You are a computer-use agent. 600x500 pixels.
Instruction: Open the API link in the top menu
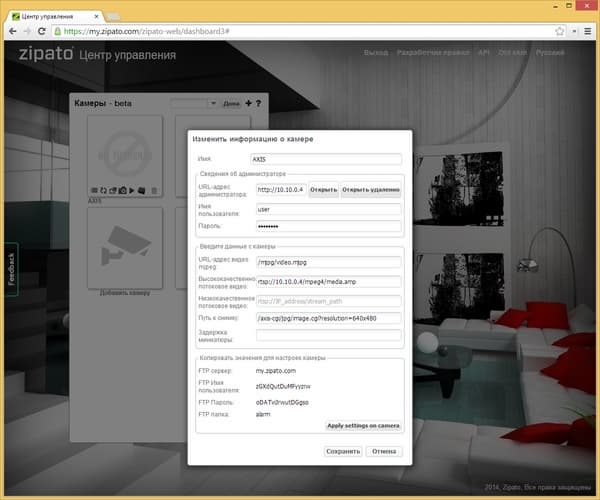[x=484, y=52]
